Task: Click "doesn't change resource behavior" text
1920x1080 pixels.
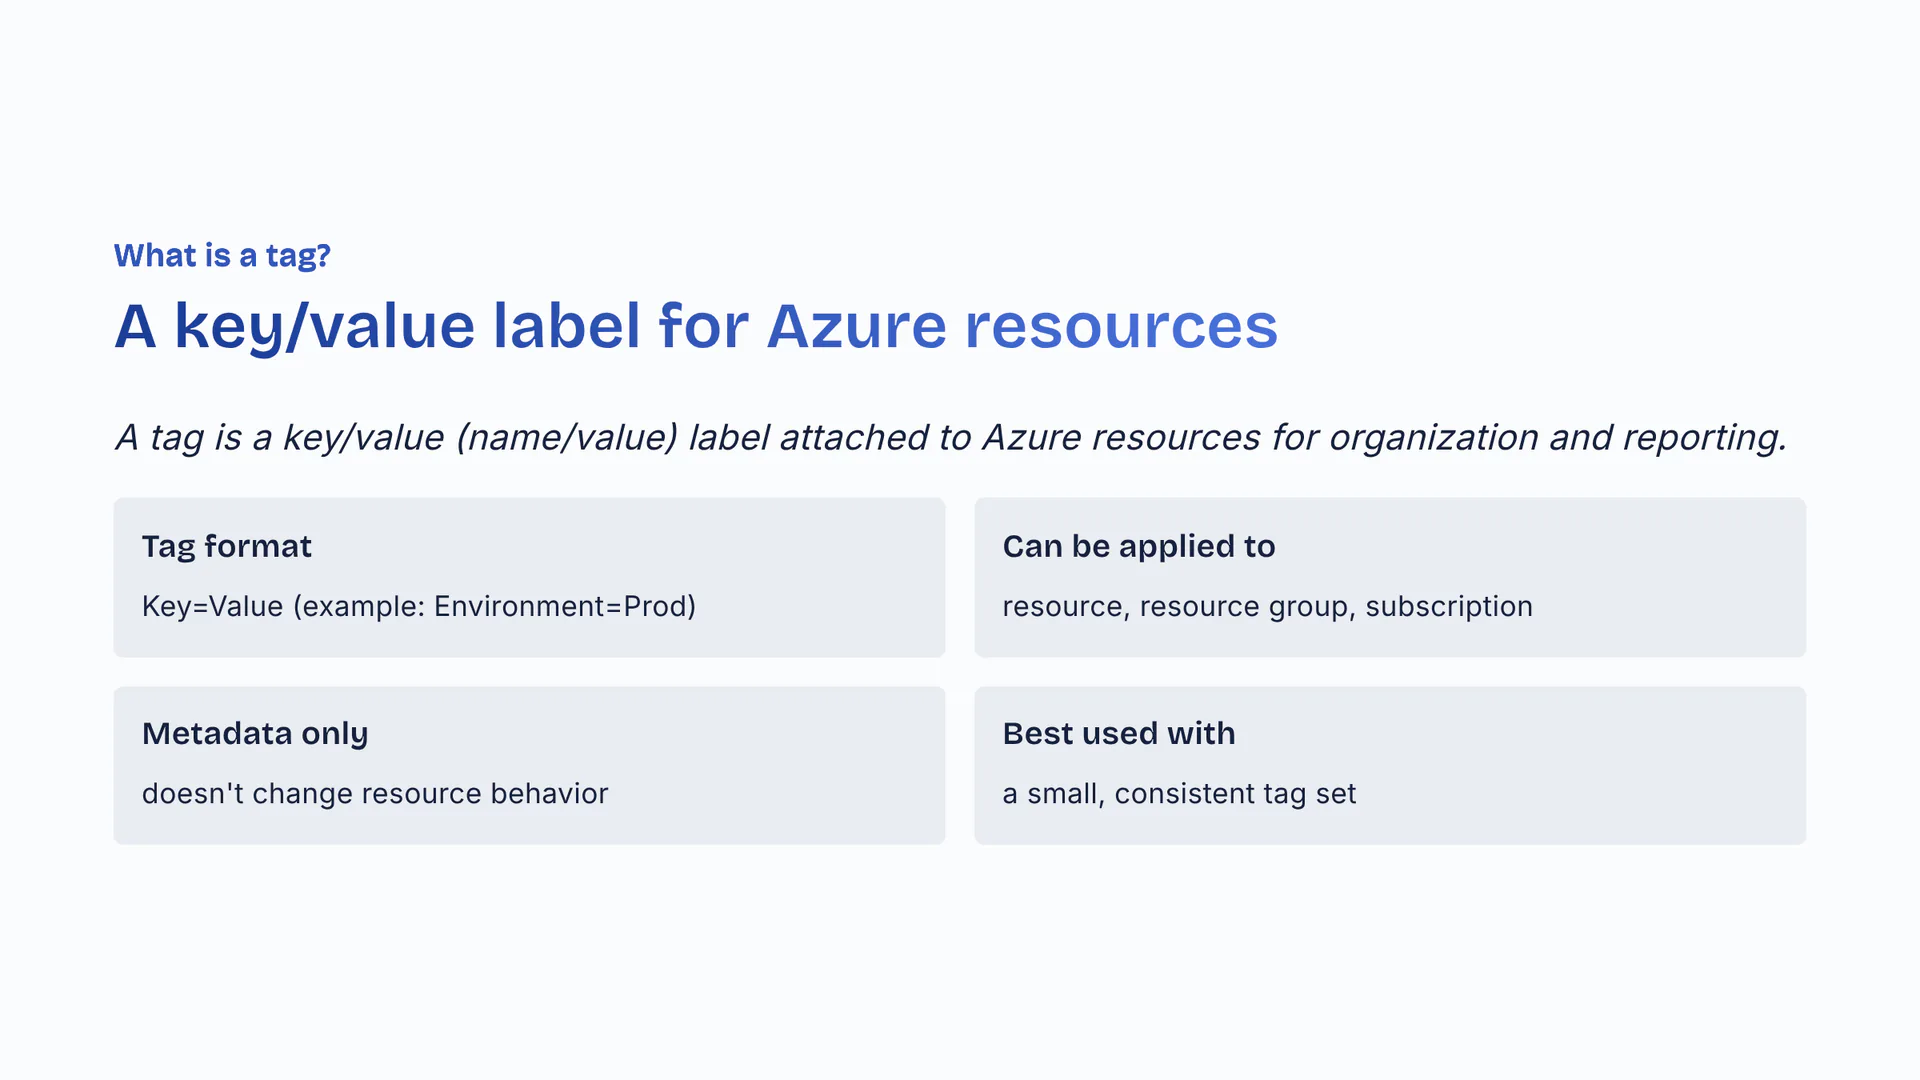Action: click(x=375, y=794)
